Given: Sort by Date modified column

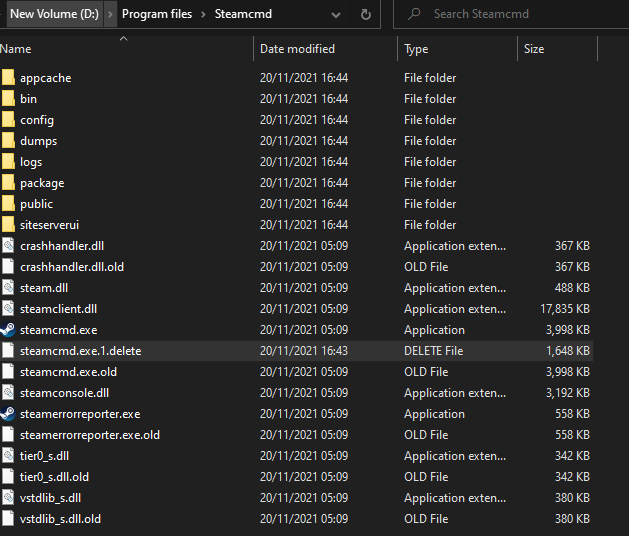Looking at the screenshot, I should 297,49.
